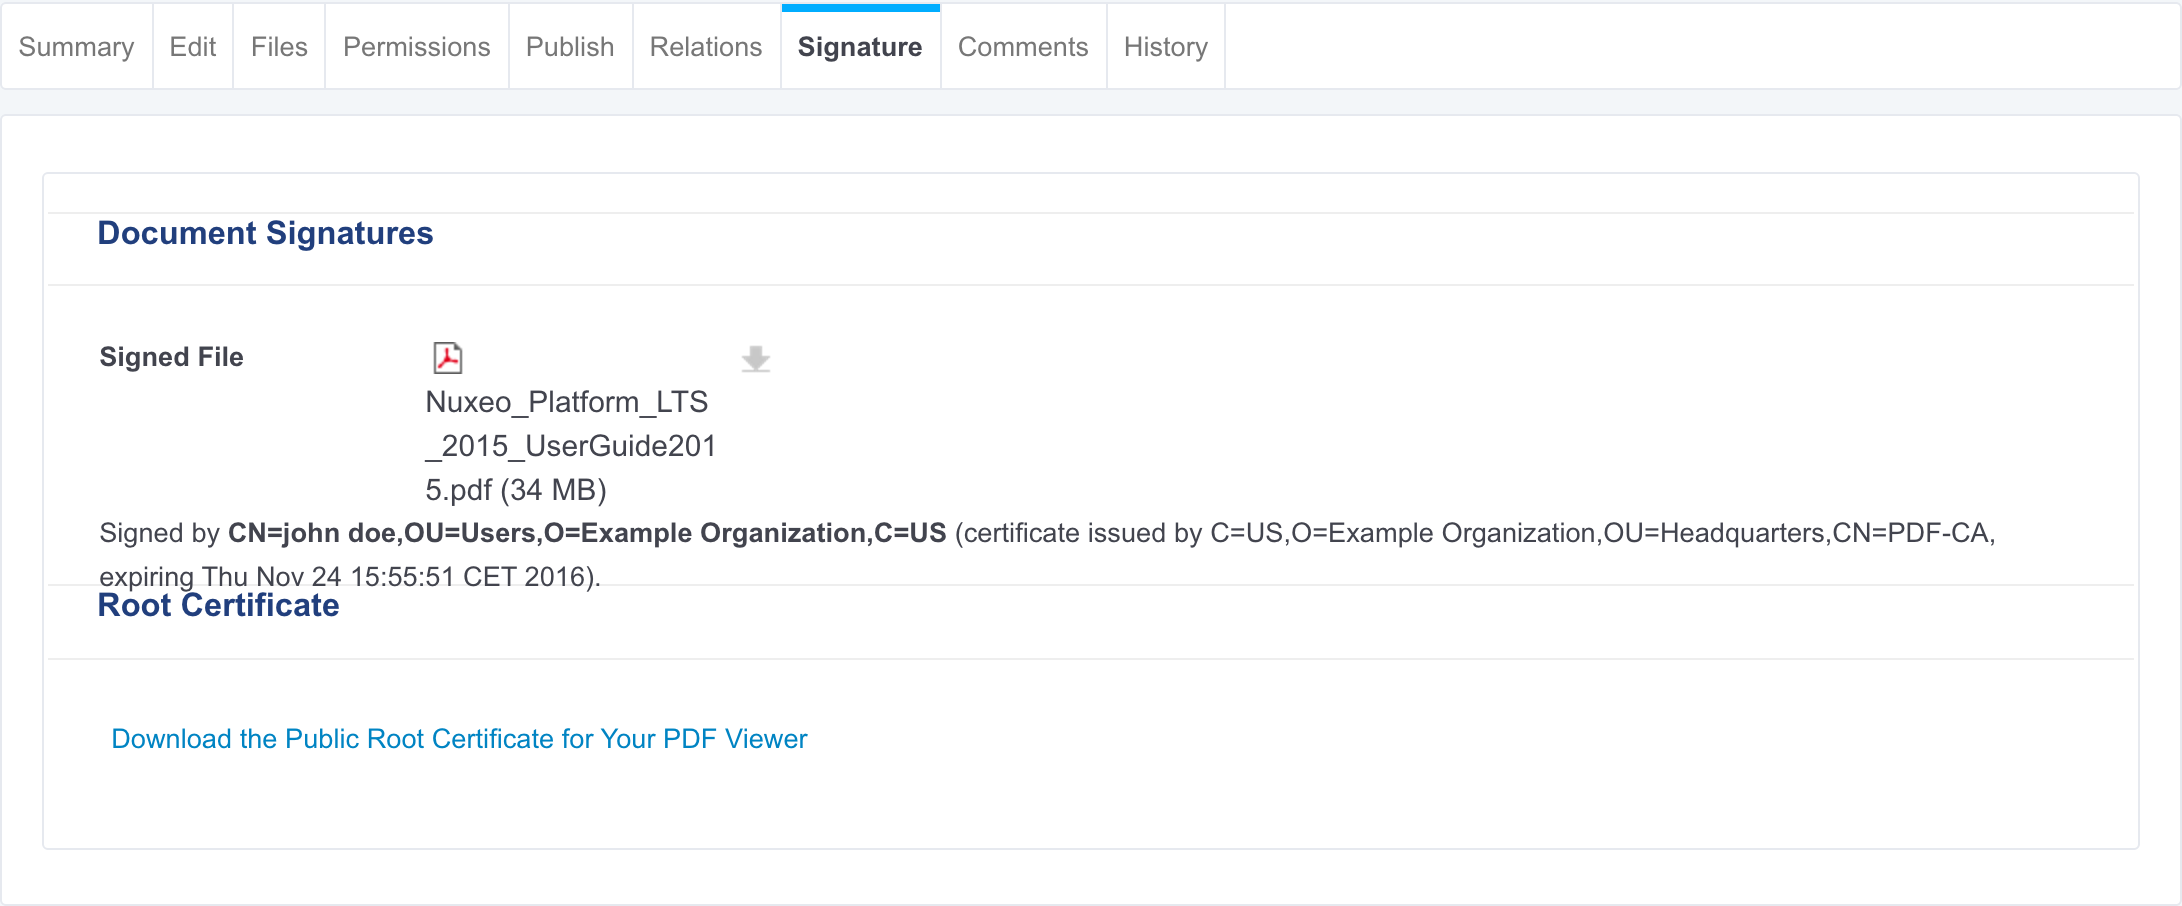Select the Publish tab
This screenshot has height=906, width=2182.
tap(570, 47)
